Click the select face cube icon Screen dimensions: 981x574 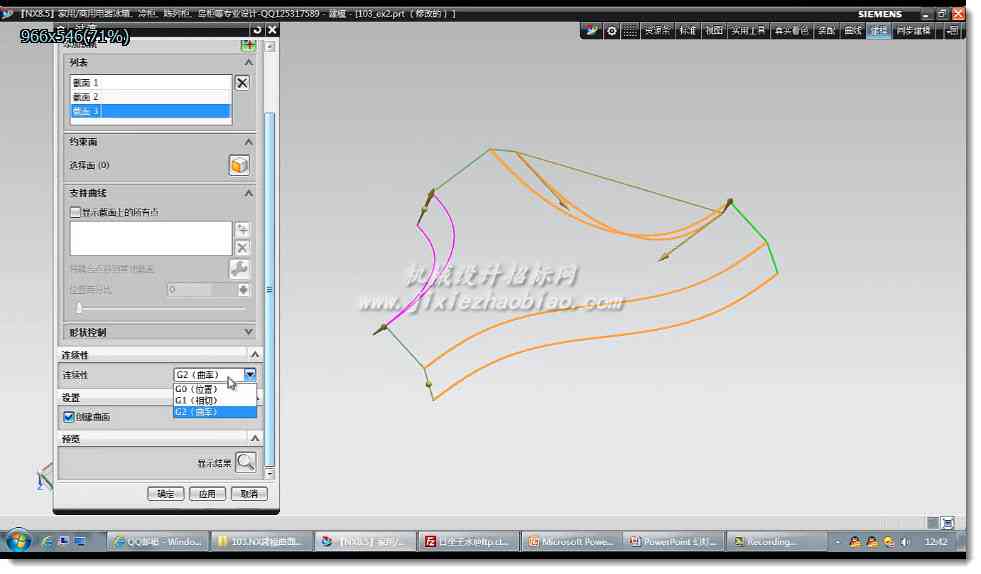click(239, 166)
